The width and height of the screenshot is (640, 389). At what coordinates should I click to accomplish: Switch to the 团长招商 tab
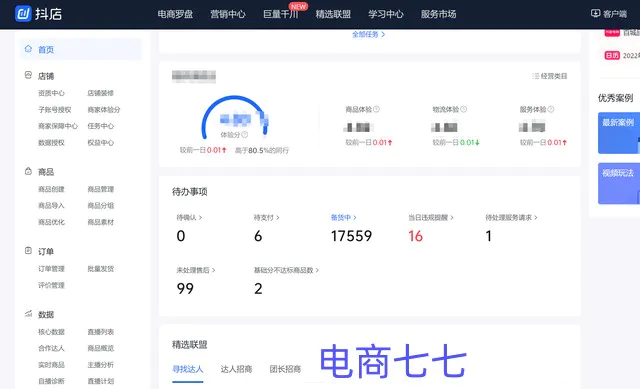(x=285, y=369)
